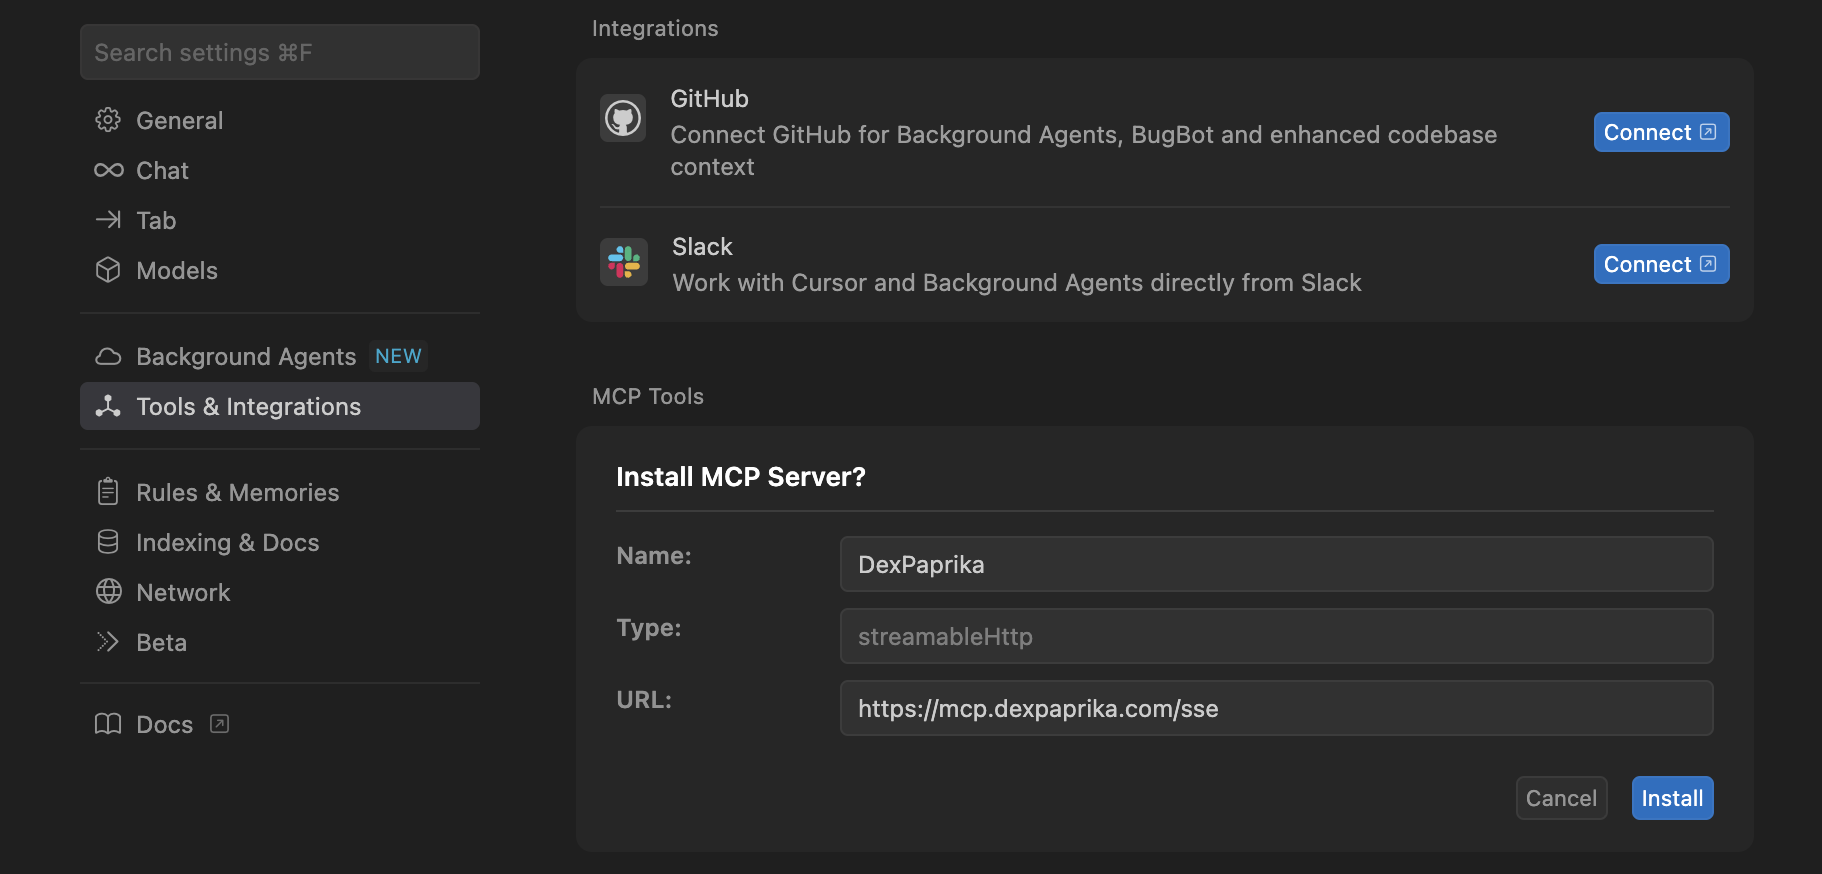This screenshot has width=1822, height=874.
Task: Click the GitHub logo icon
Action: (623, 119)
